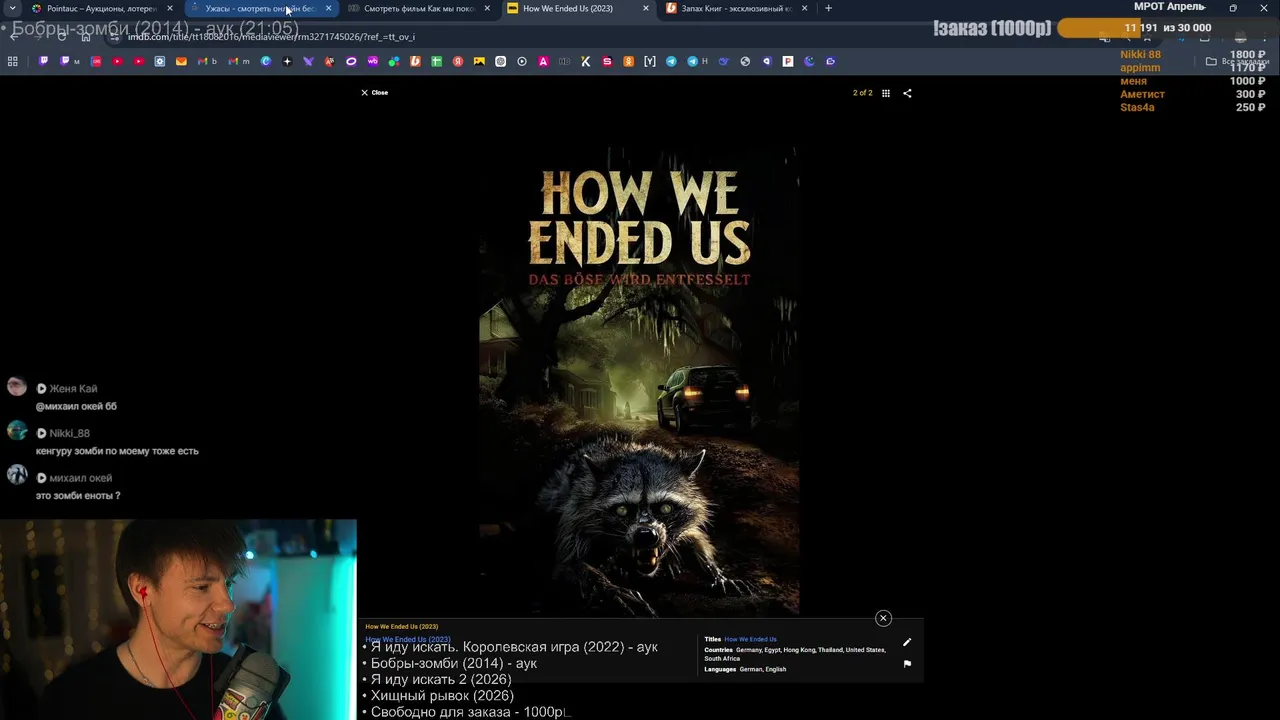Viewport: 1280px width, 720px height.
Task: Edit image details with pencil icon
Action: point(907,642)
